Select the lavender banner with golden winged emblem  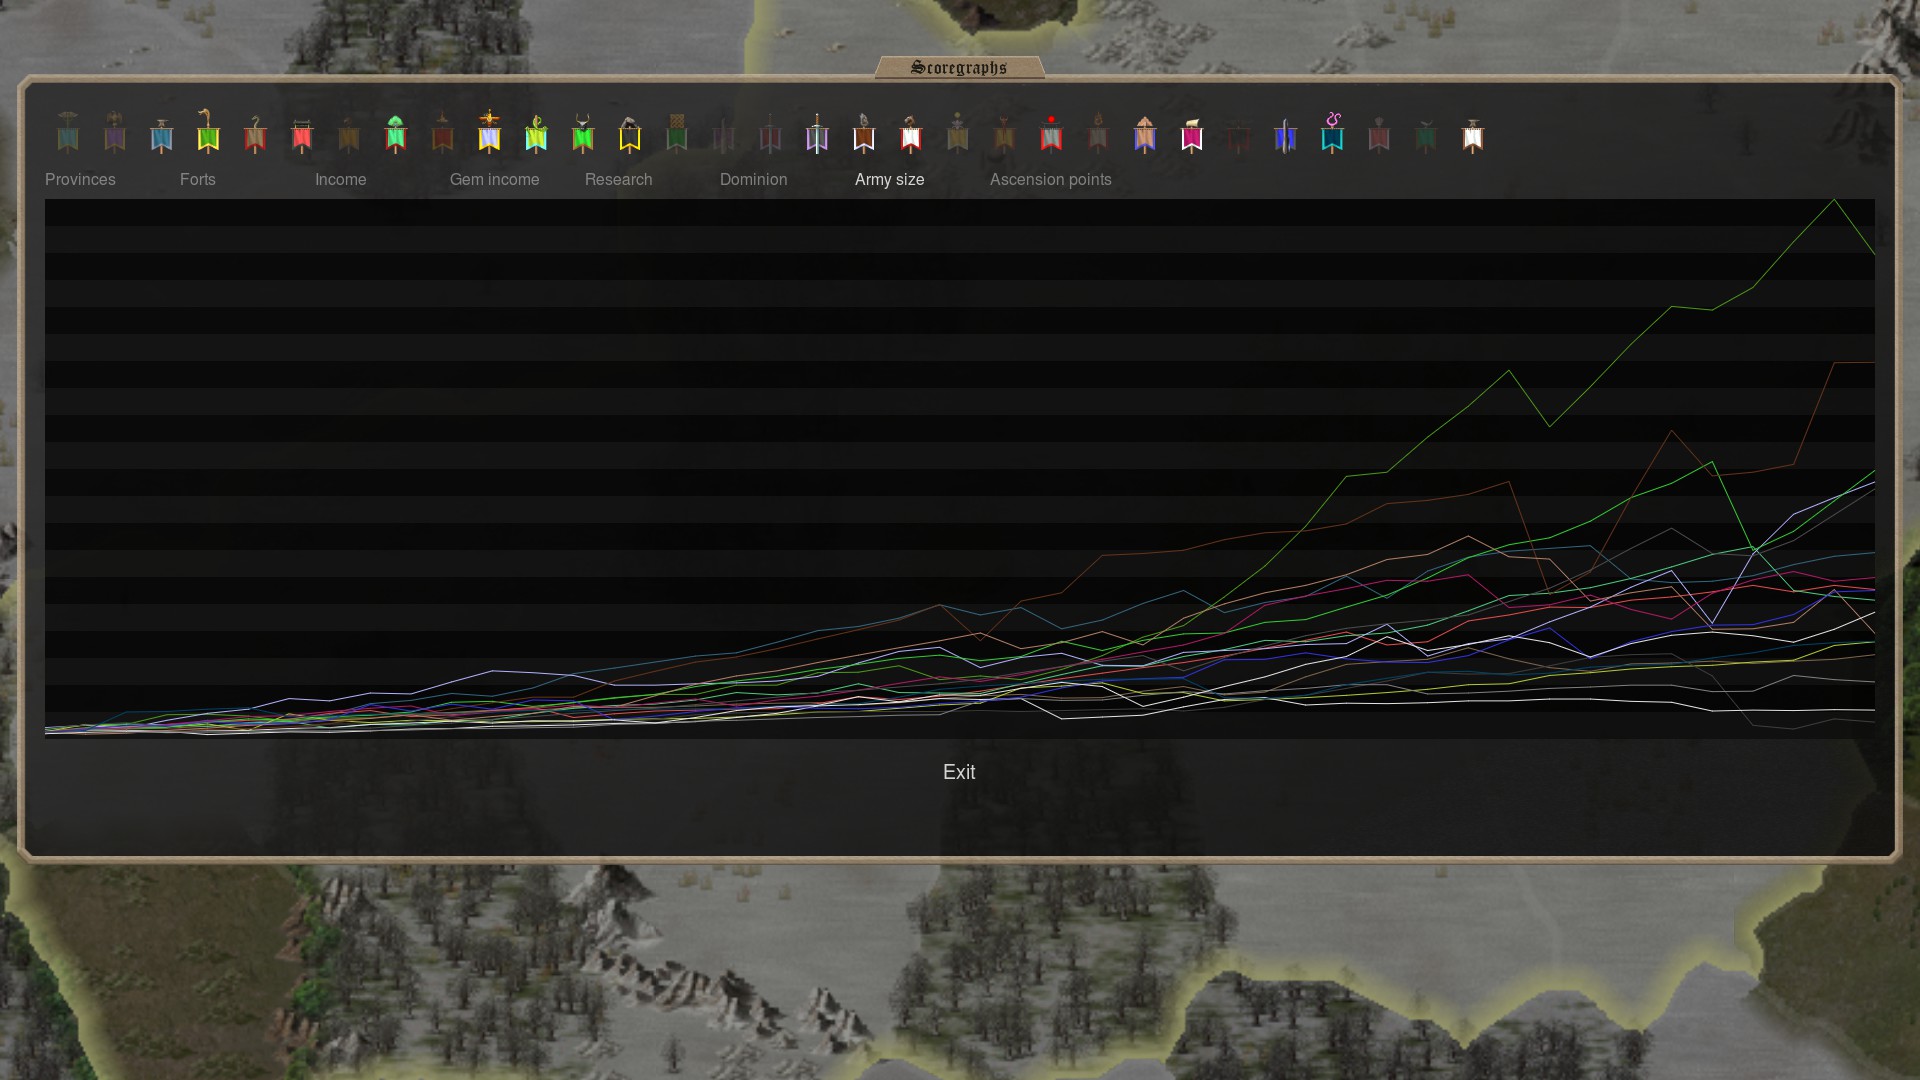(x=489, y=132)
